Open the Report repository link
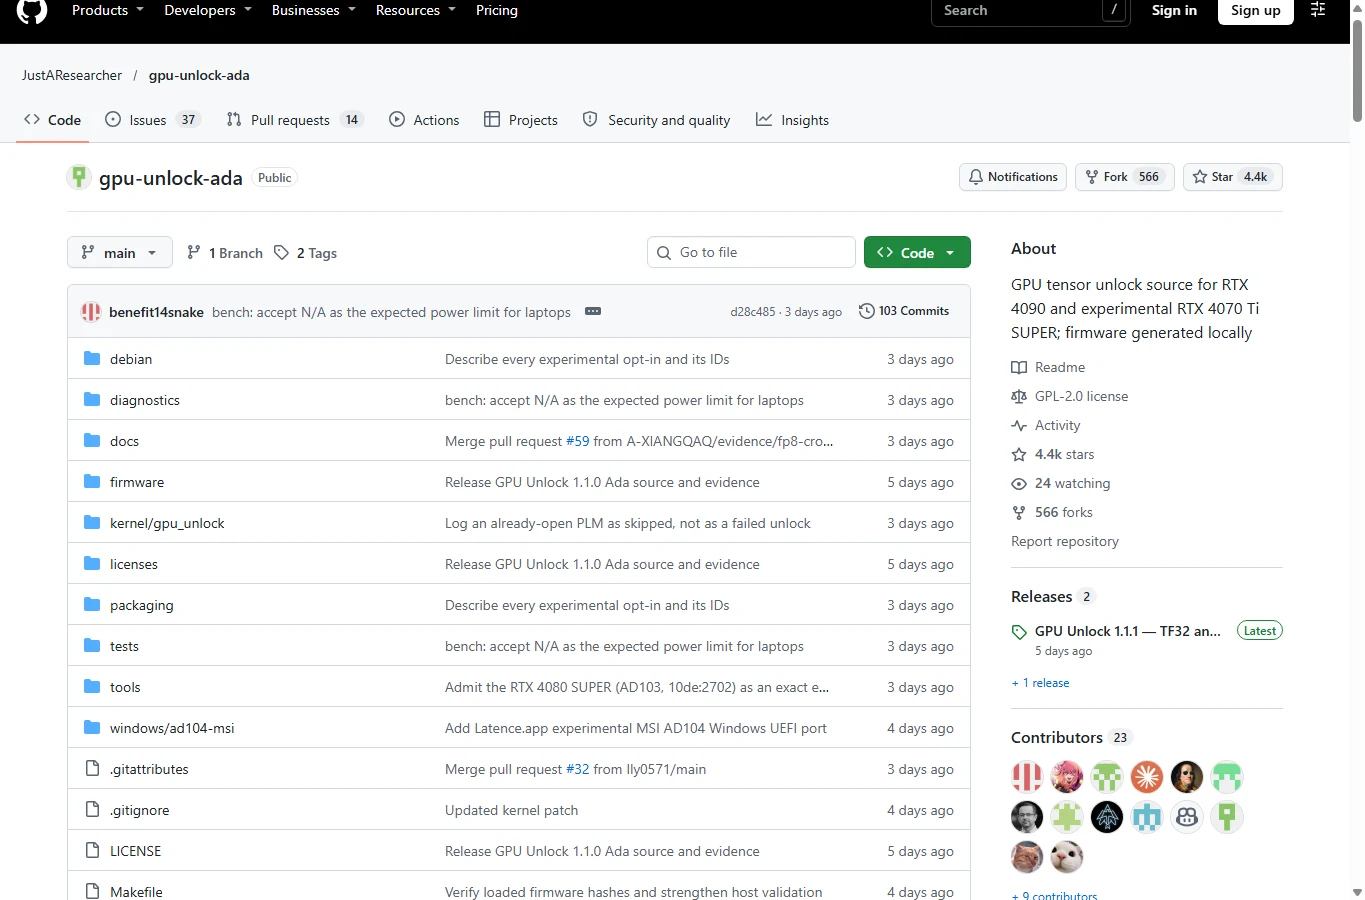 [1065, 541]
